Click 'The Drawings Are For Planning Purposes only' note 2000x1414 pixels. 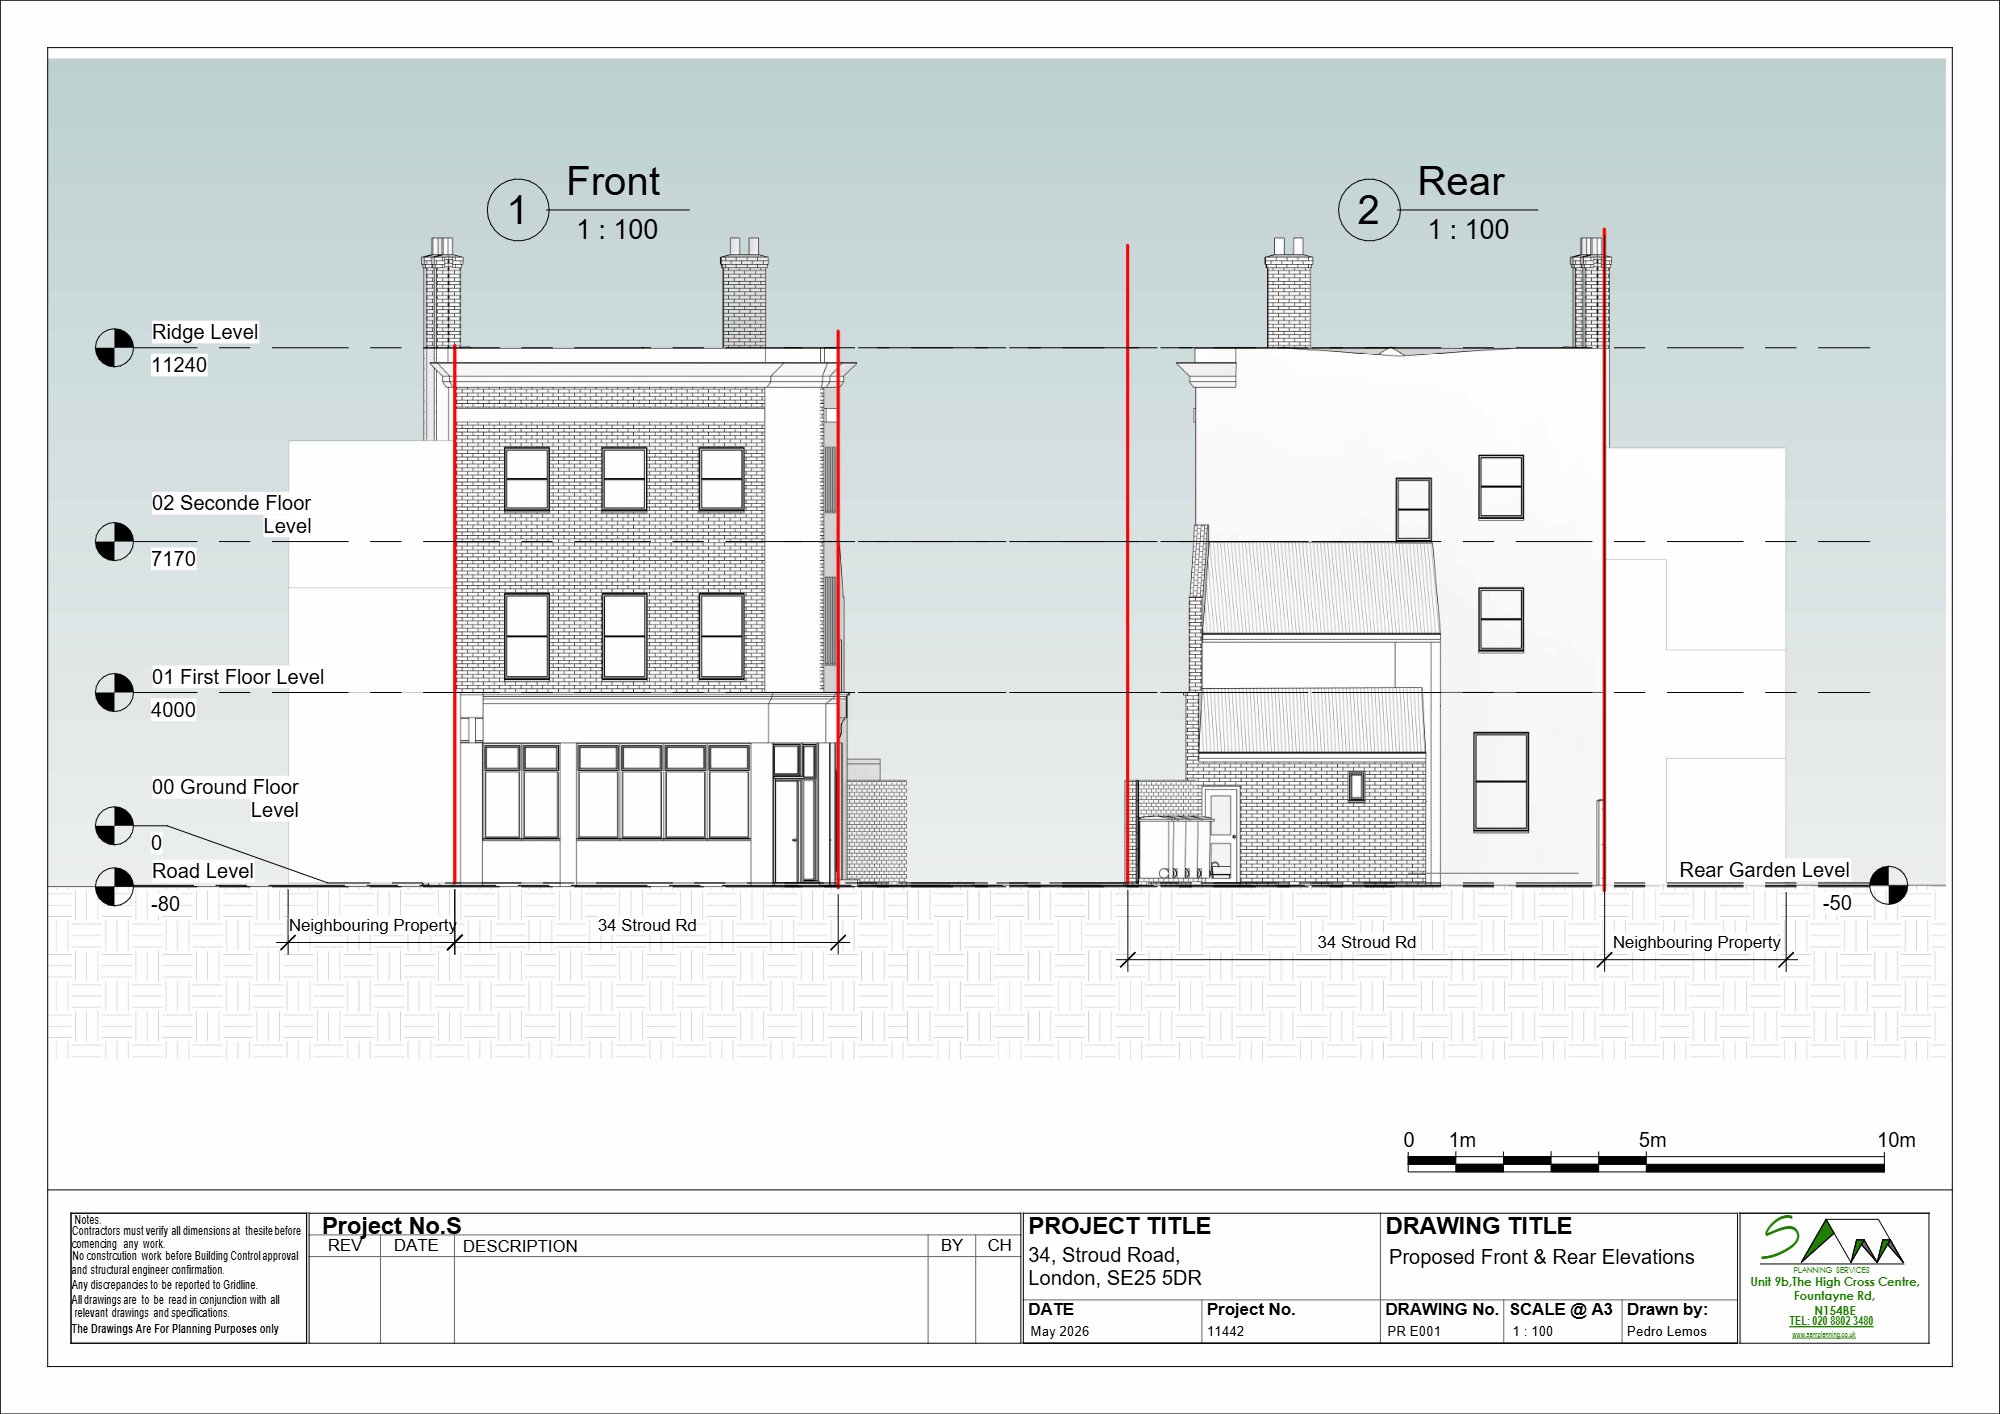click(175, 1330)
